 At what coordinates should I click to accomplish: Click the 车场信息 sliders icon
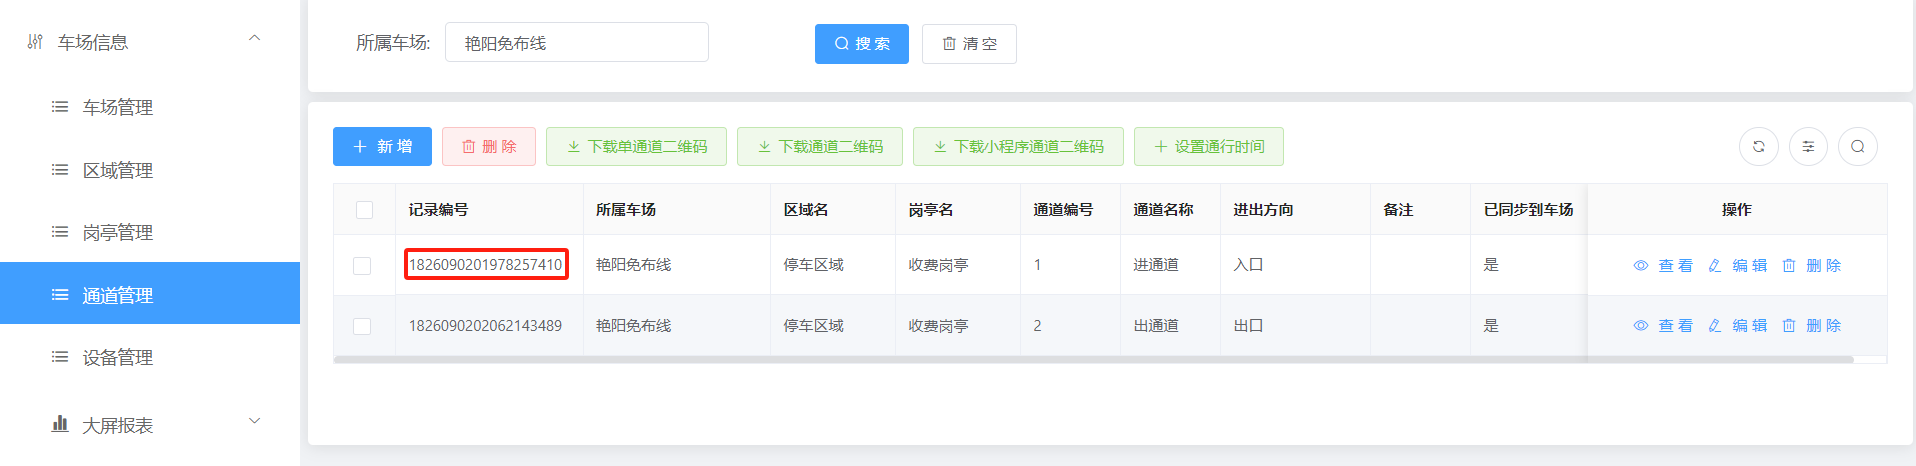pyautogui.click(x=35, y=42)
